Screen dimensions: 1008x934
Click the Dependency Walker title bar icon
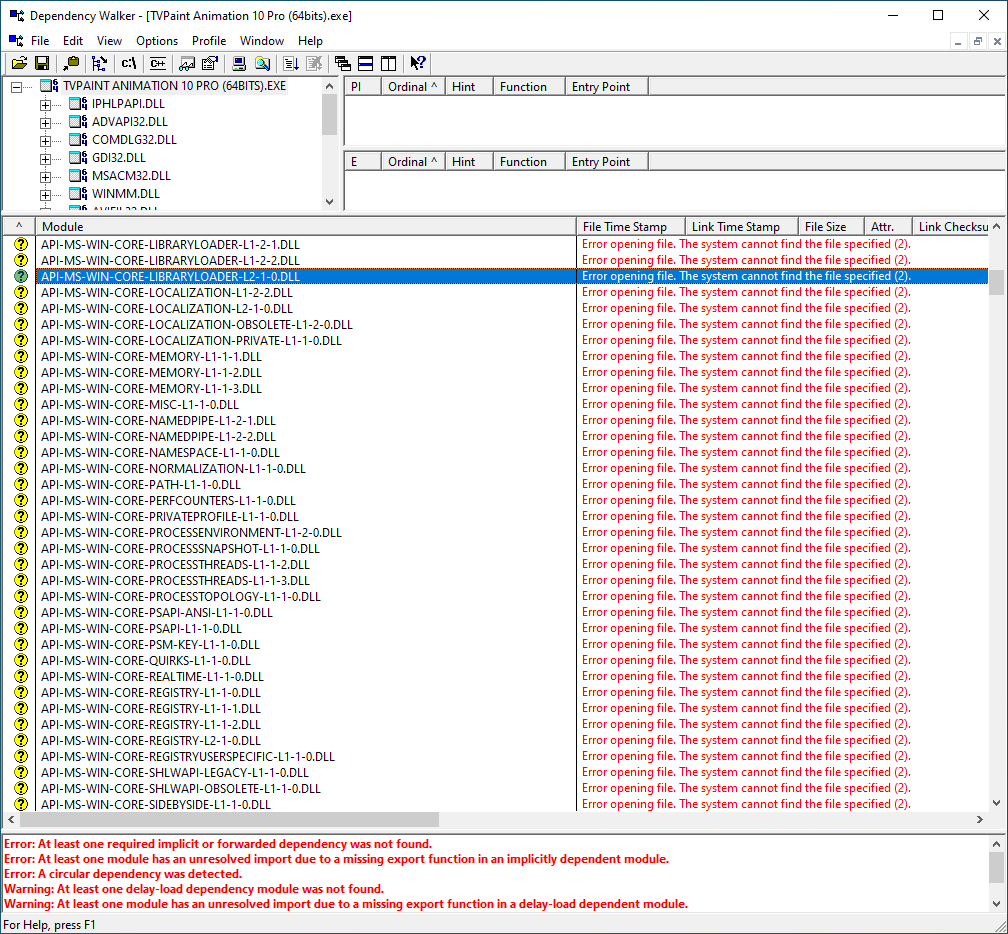pos(17,15)
